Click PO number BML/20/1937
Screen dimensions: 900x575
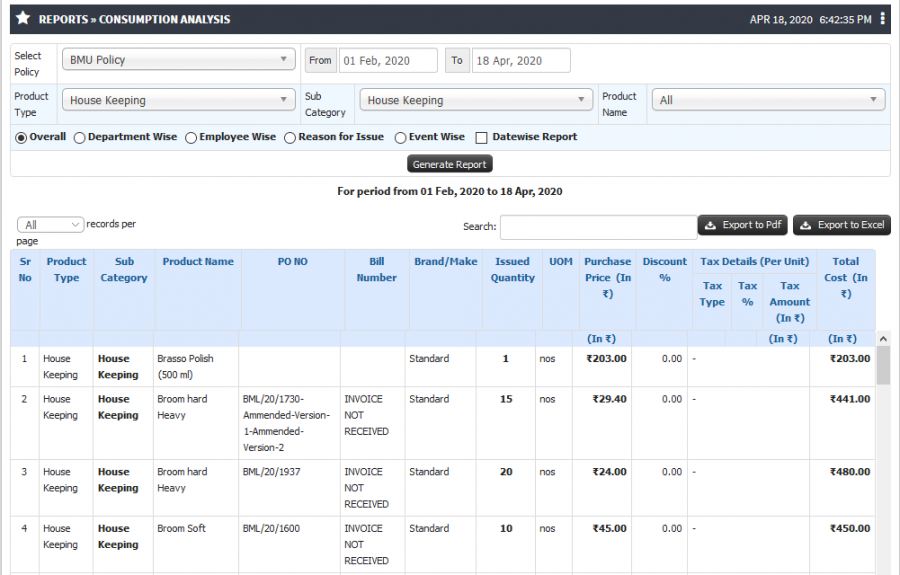(271, 472)
